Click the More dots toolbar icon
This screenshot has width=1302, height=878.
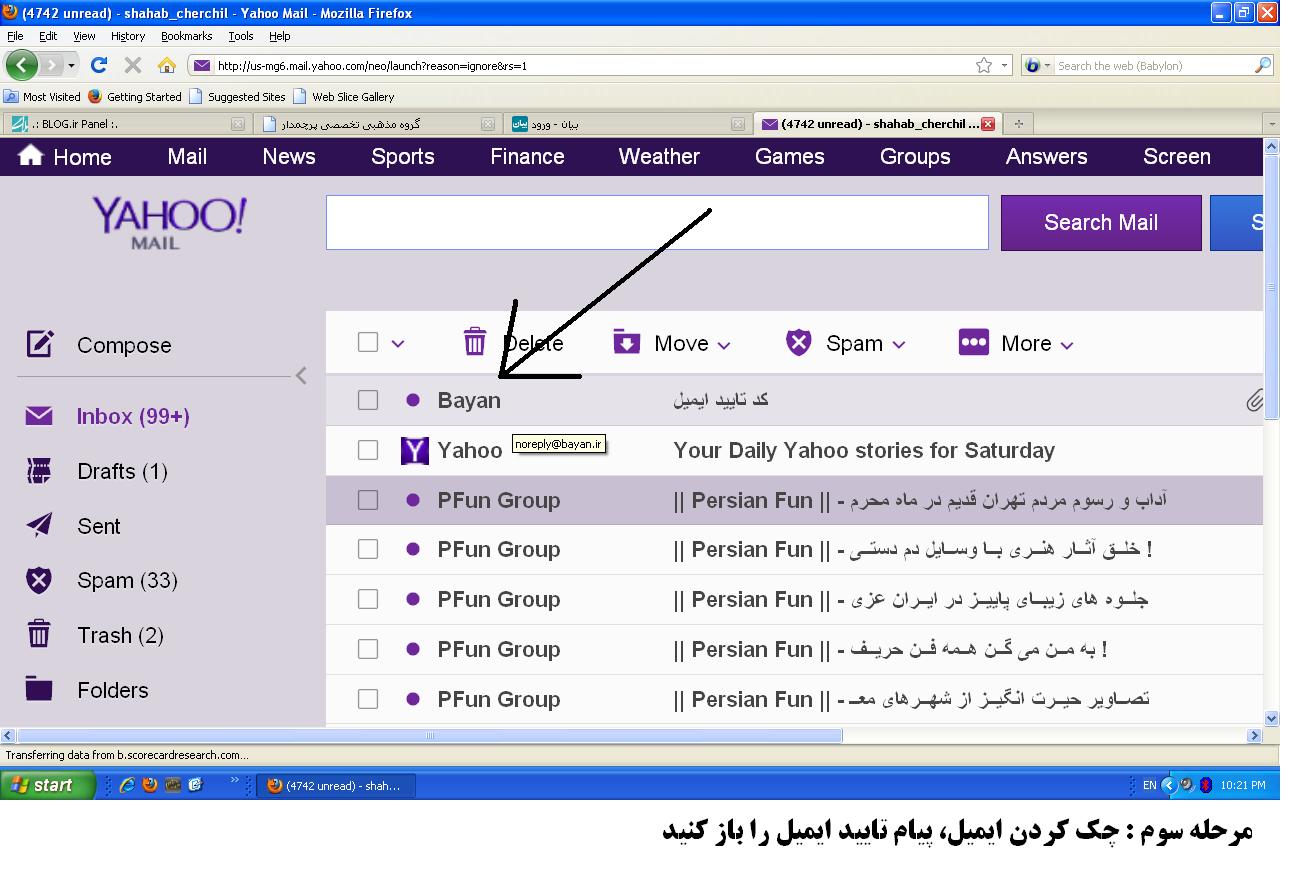tap(973, 343)
